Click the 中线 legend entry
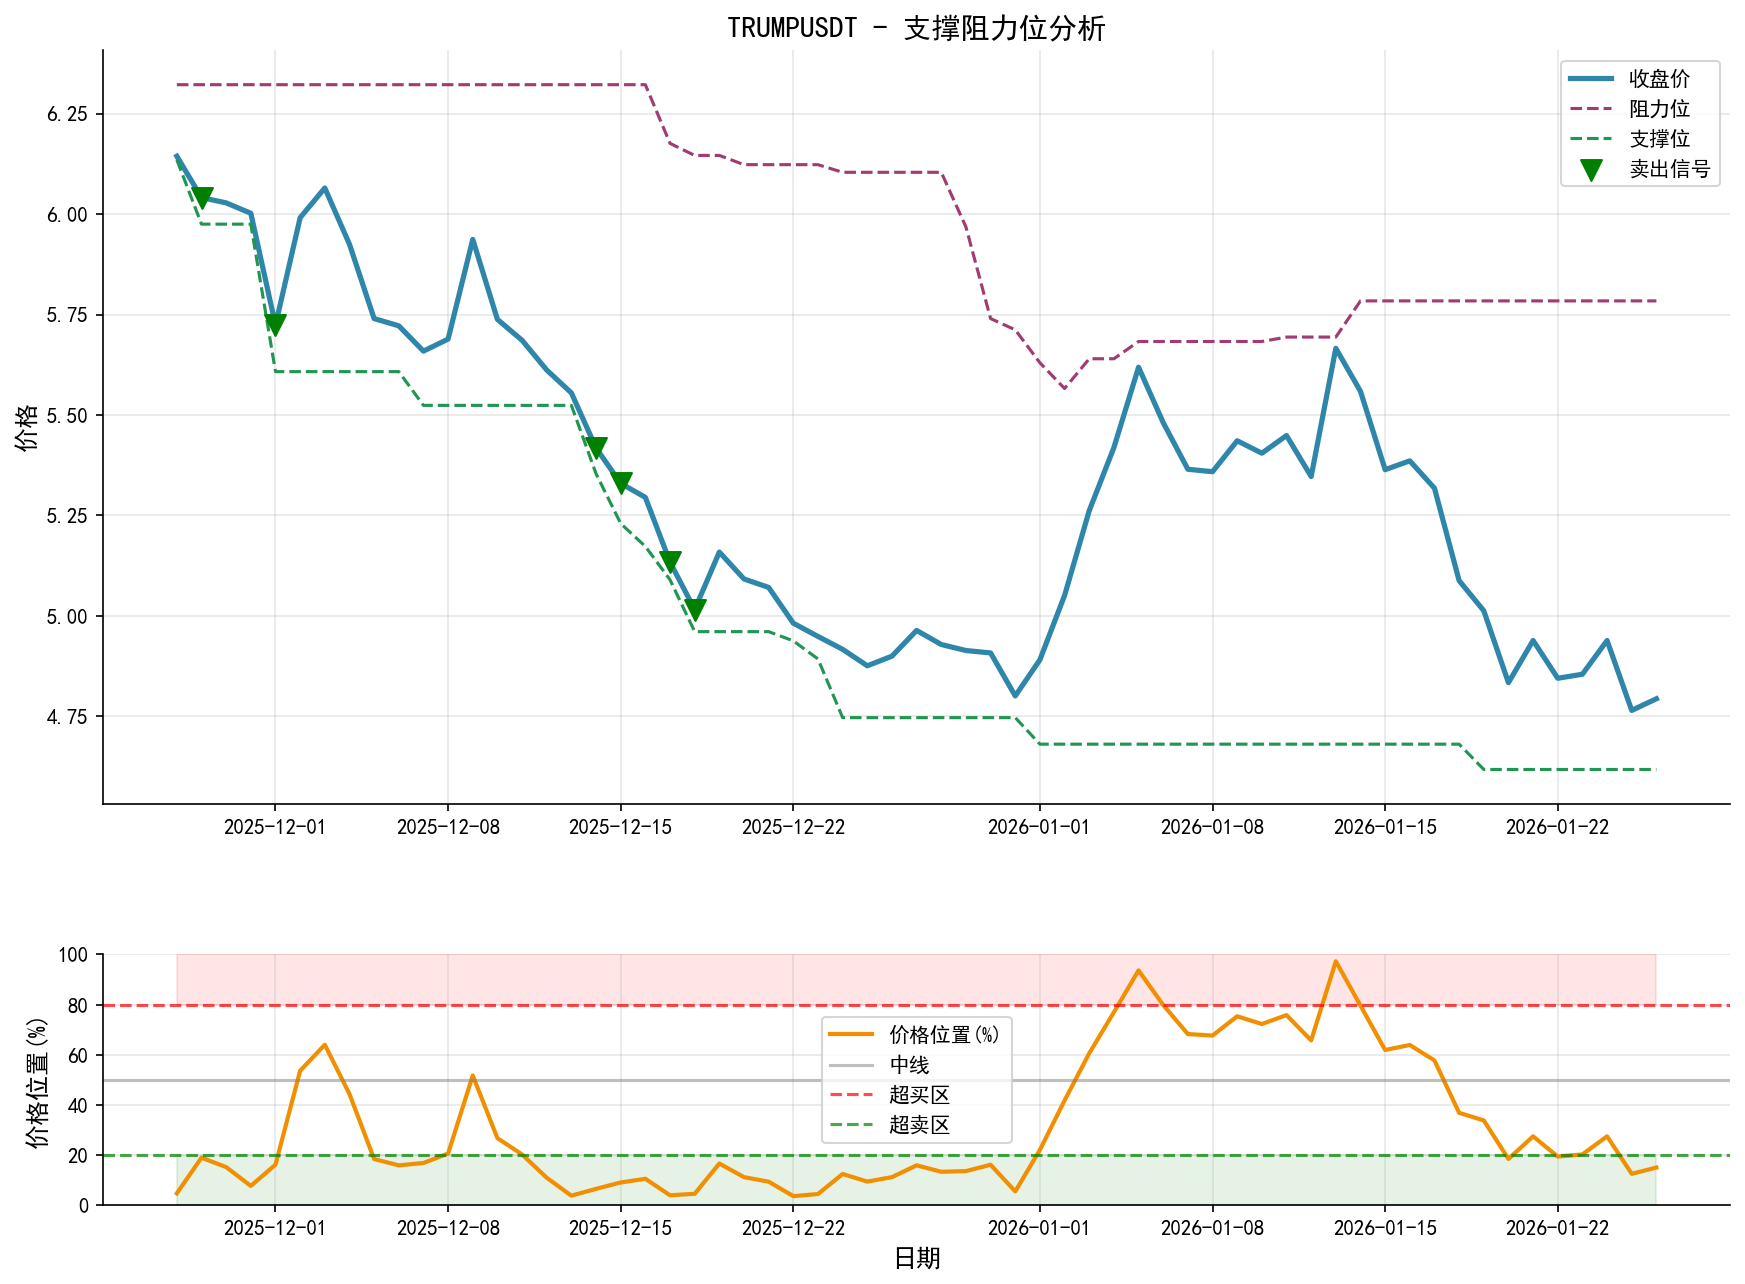The image size is (1745, 1284). click(909, 1065)
